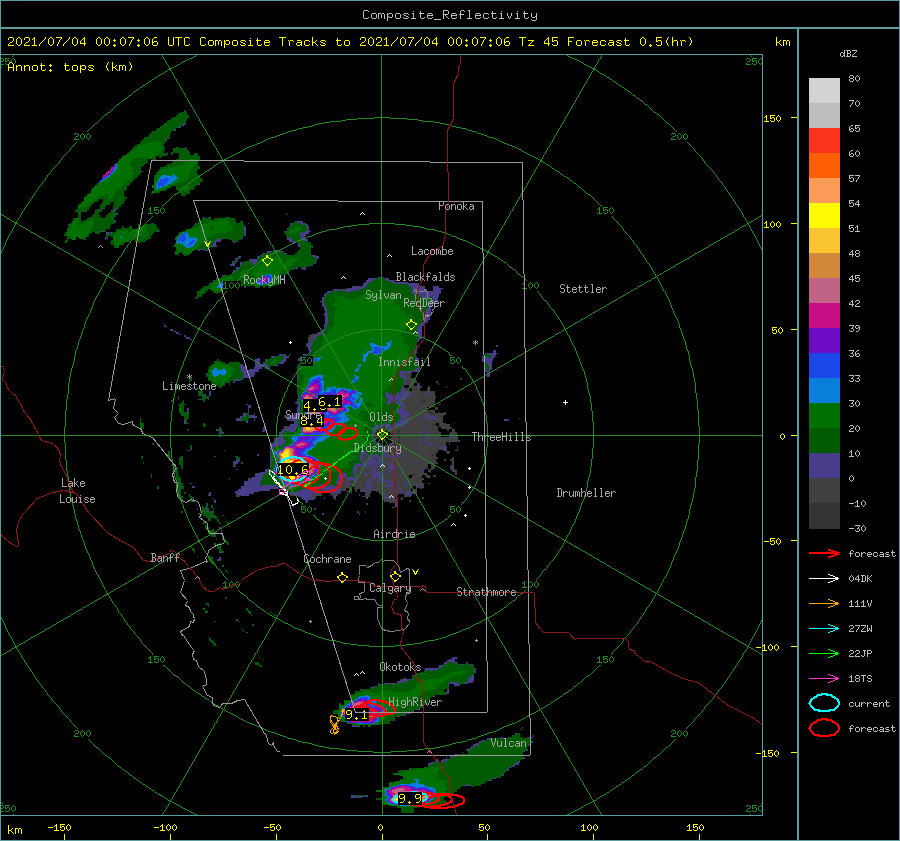
Task: Click the Ponoka city label
Action: pyautogui.click(x=456, y=206)
